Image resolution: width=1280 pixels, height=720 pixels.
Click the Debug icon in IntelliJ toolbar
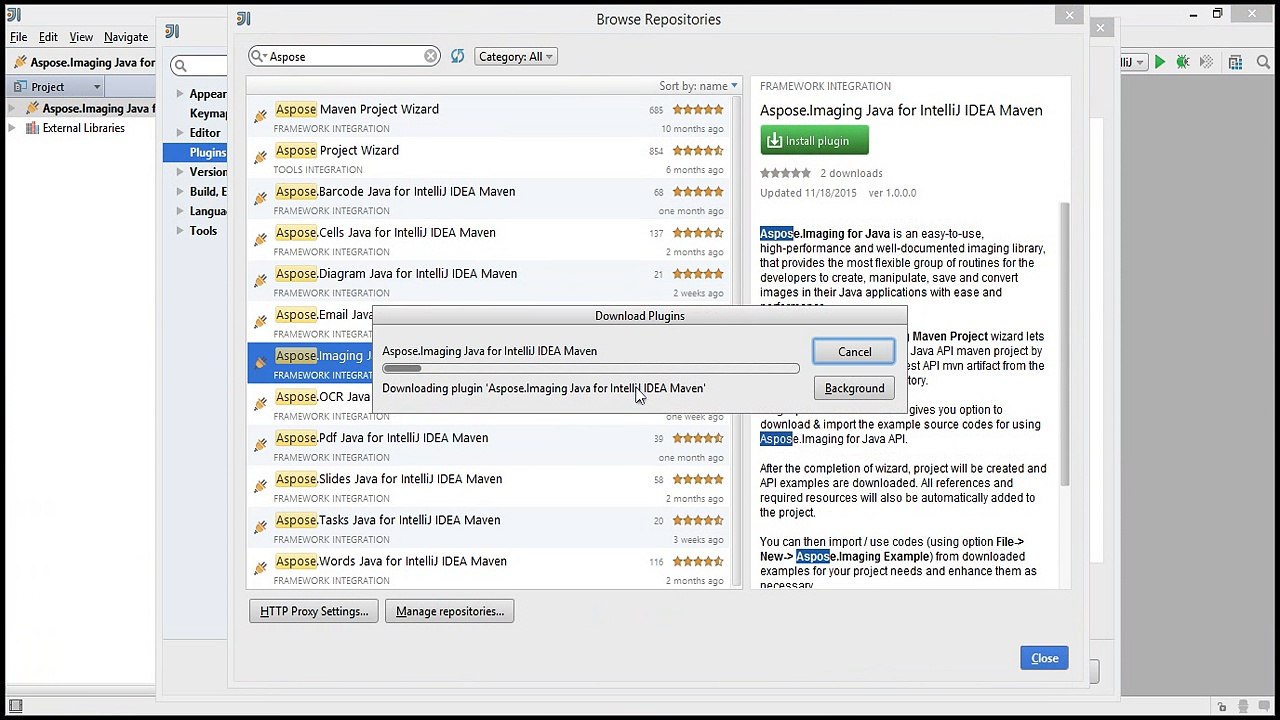pos(1183,62)
